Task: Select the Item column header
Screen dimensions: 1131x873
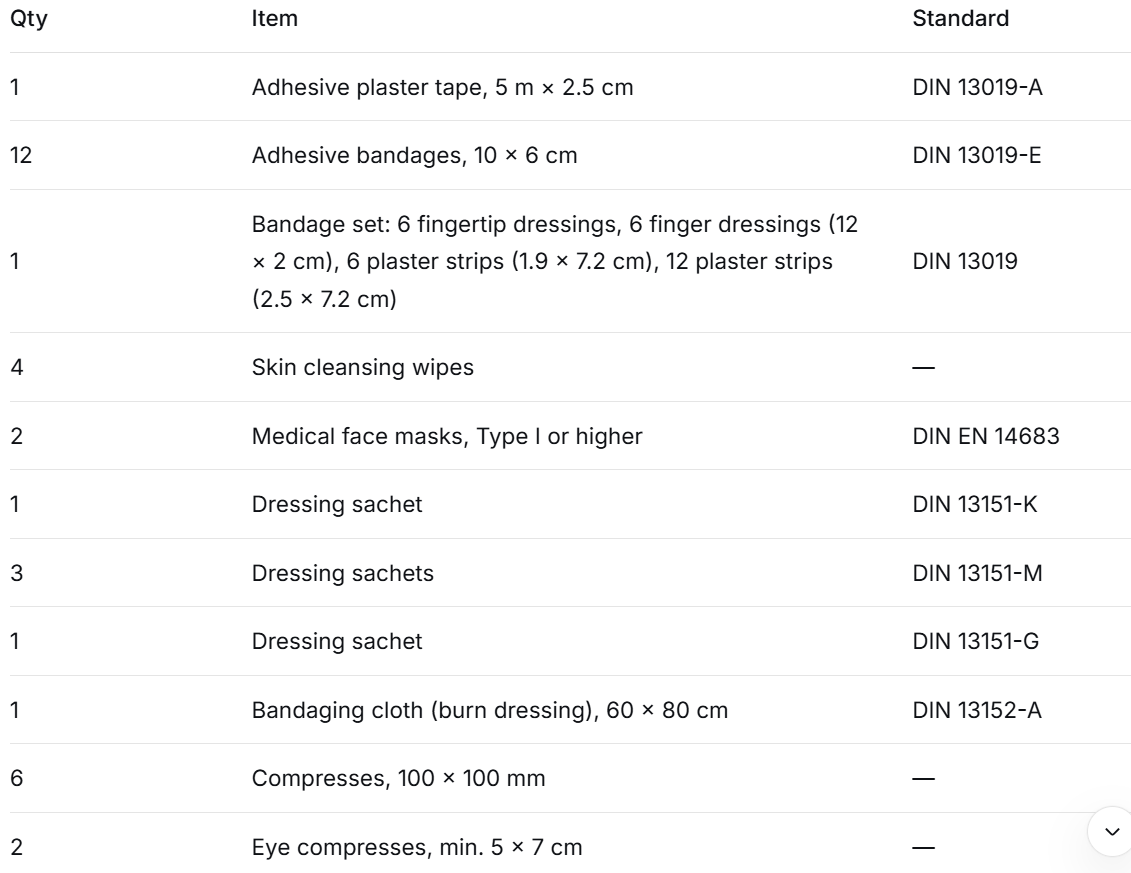Action: (x=274, y=19)
